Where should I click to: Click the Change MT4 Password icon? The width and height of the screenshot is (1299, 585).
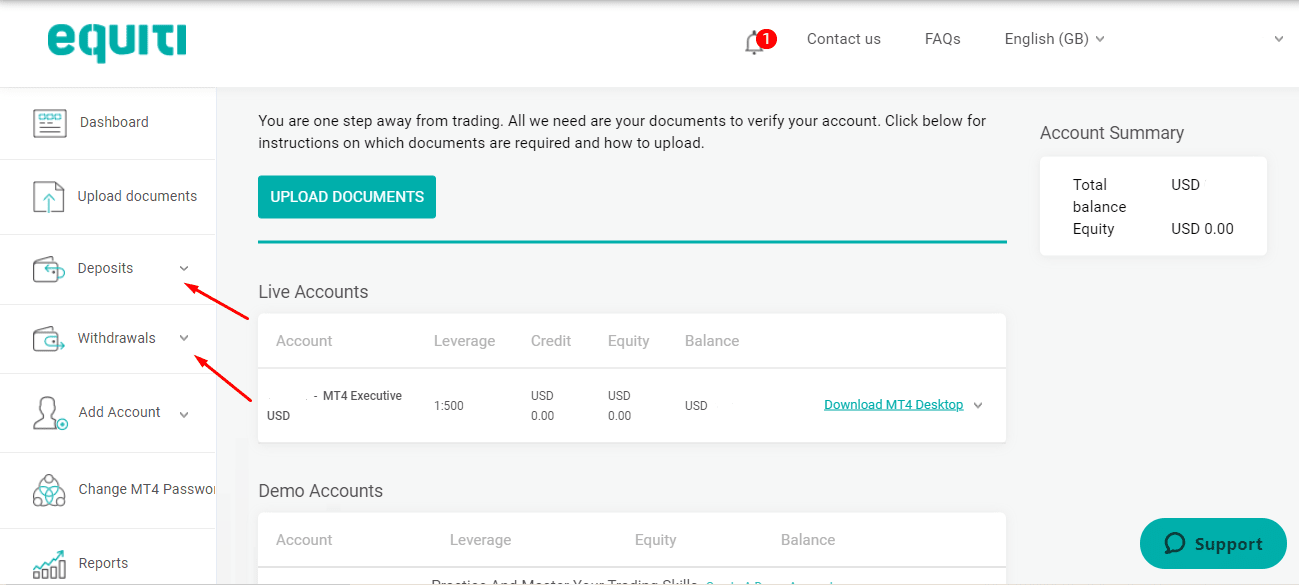pyautogui.click(x=49, y=490)
